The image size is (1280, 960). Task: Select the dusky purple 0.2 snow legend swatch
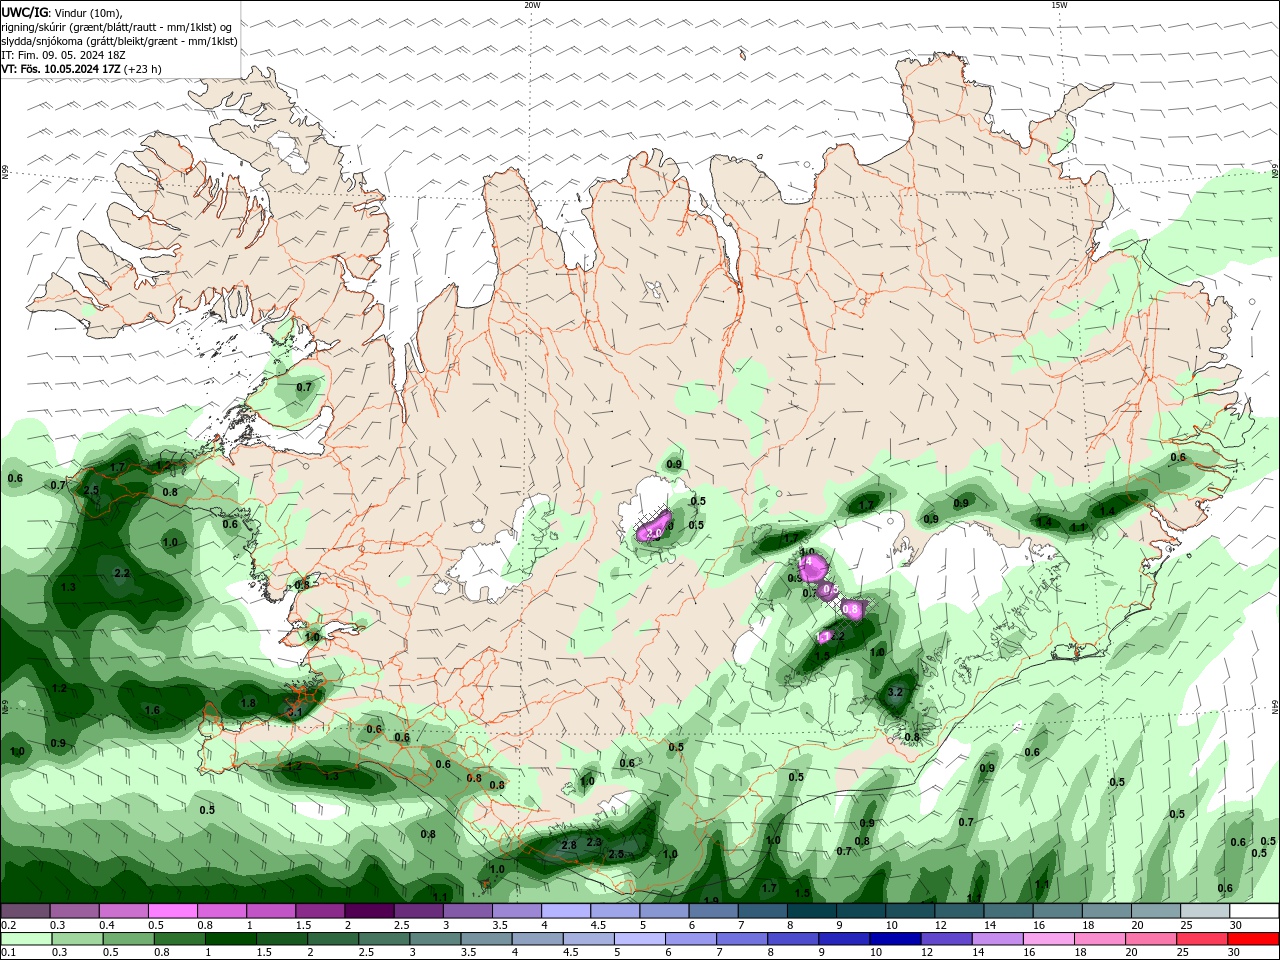tap(25, 911)
